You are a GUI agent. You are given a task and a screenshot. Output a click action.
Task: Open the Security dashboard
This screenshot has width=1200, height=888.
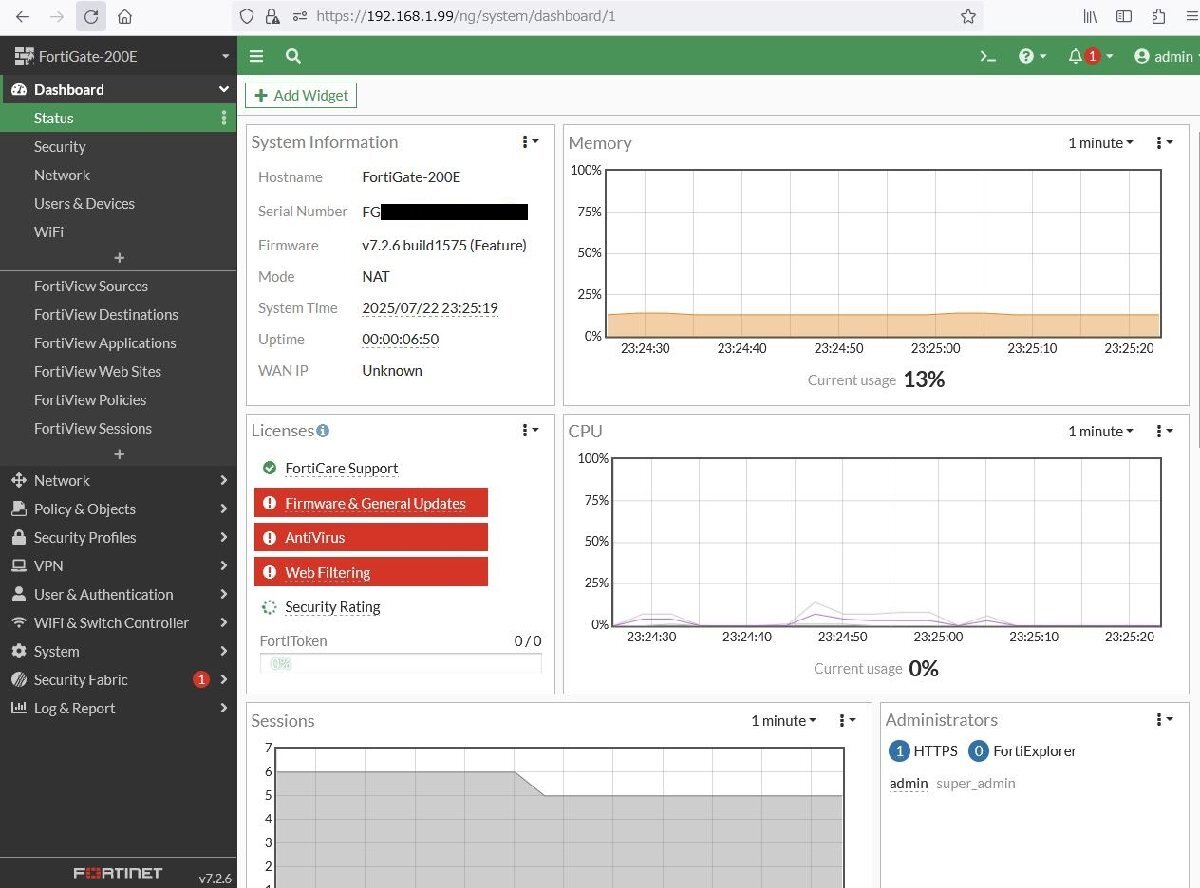60,146
